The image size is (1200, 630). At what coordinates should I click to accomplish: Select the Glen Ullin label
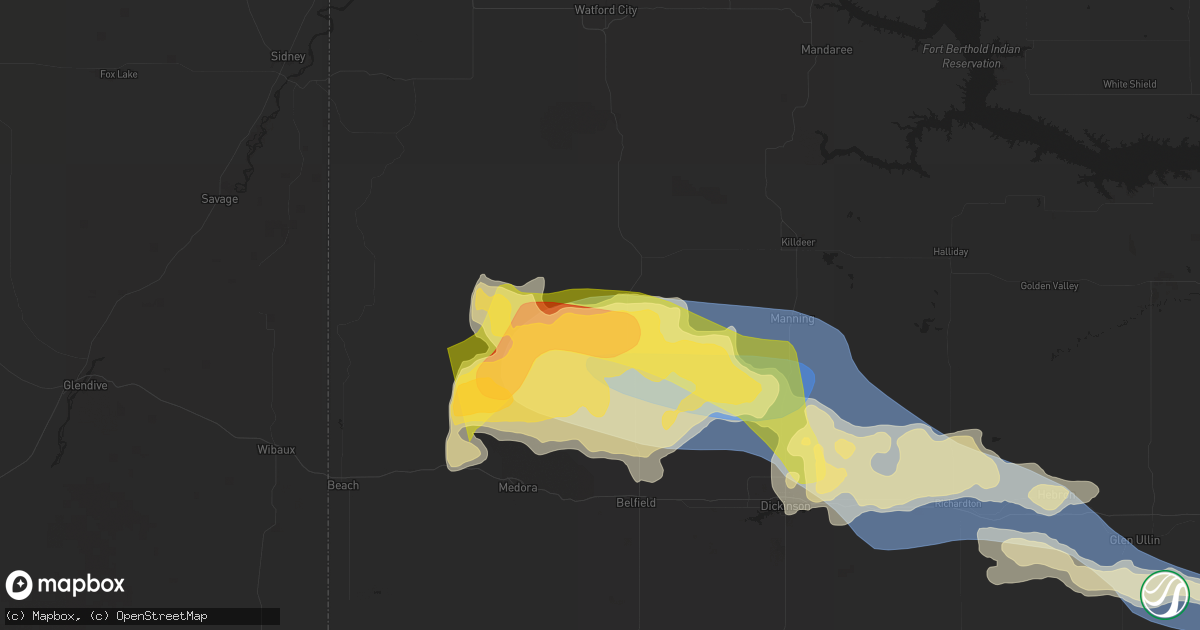coord(1135,540)
